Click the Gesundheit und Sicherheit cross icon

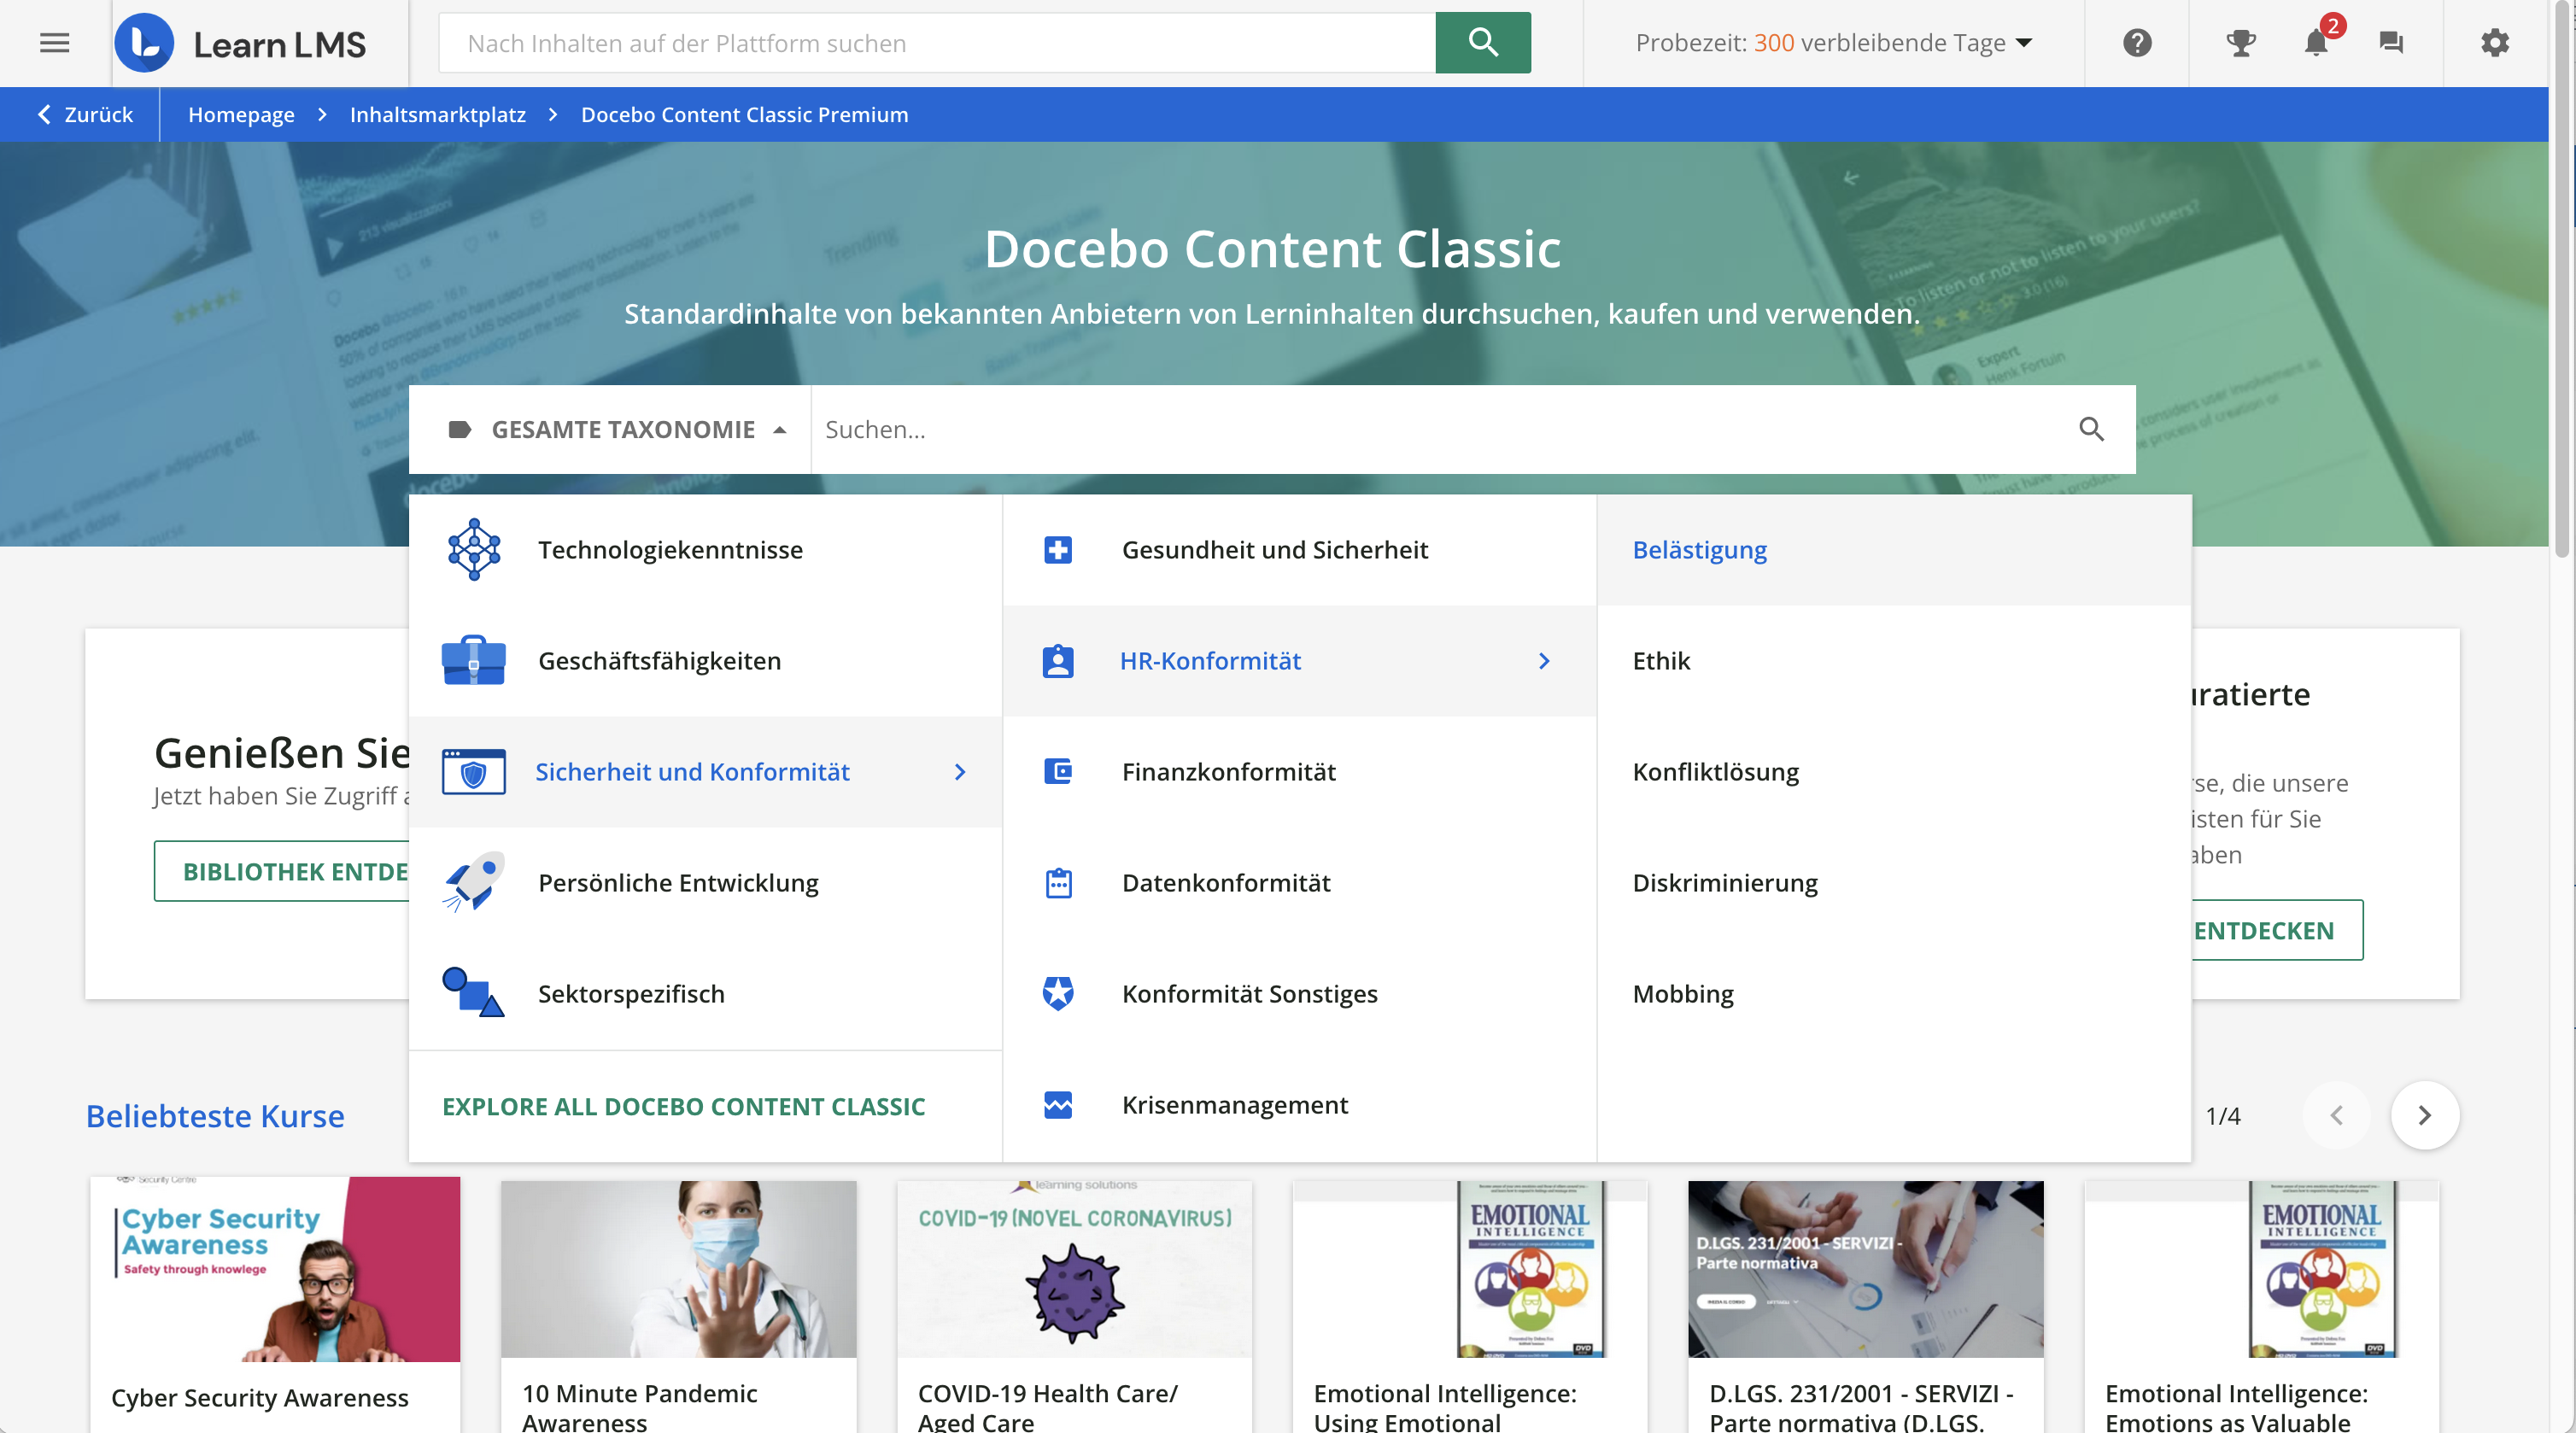coord(1058,549)
